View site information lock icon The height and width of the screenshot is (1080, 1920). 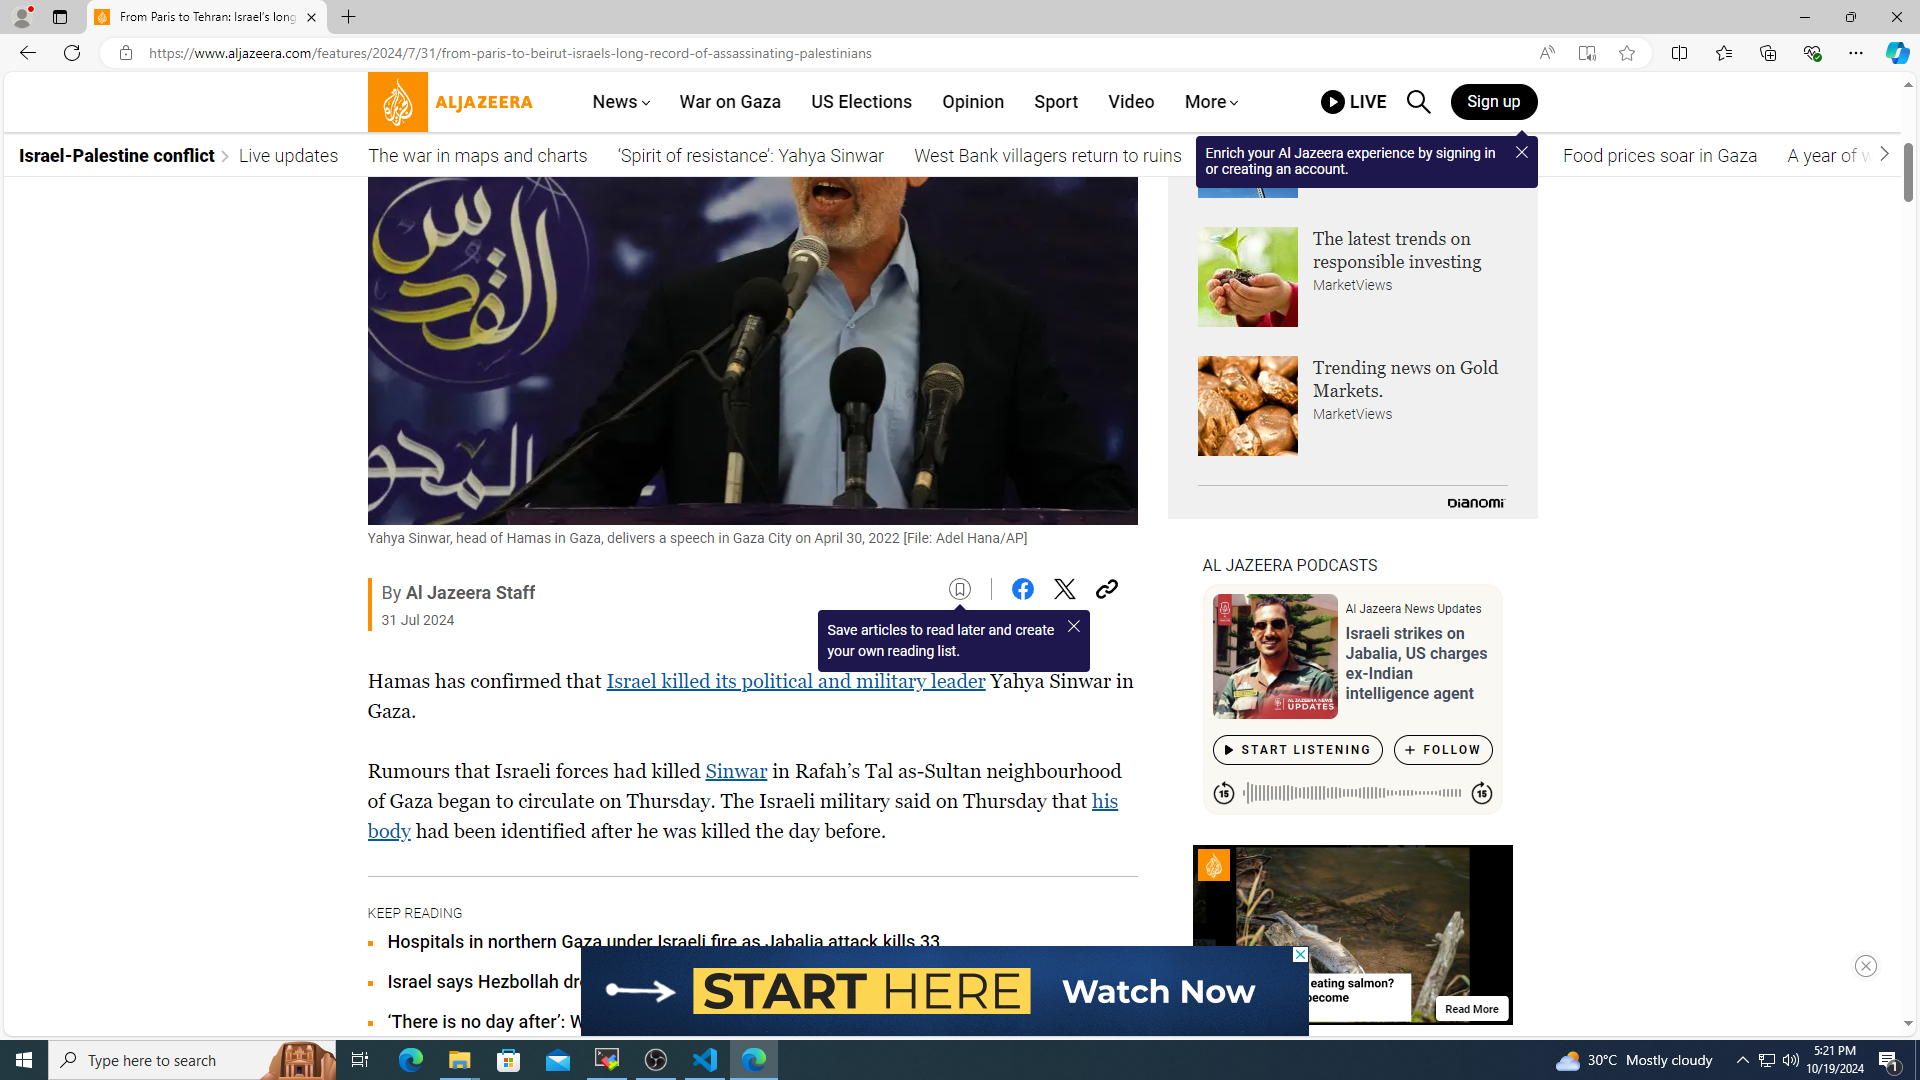click(x=125, y=53)
